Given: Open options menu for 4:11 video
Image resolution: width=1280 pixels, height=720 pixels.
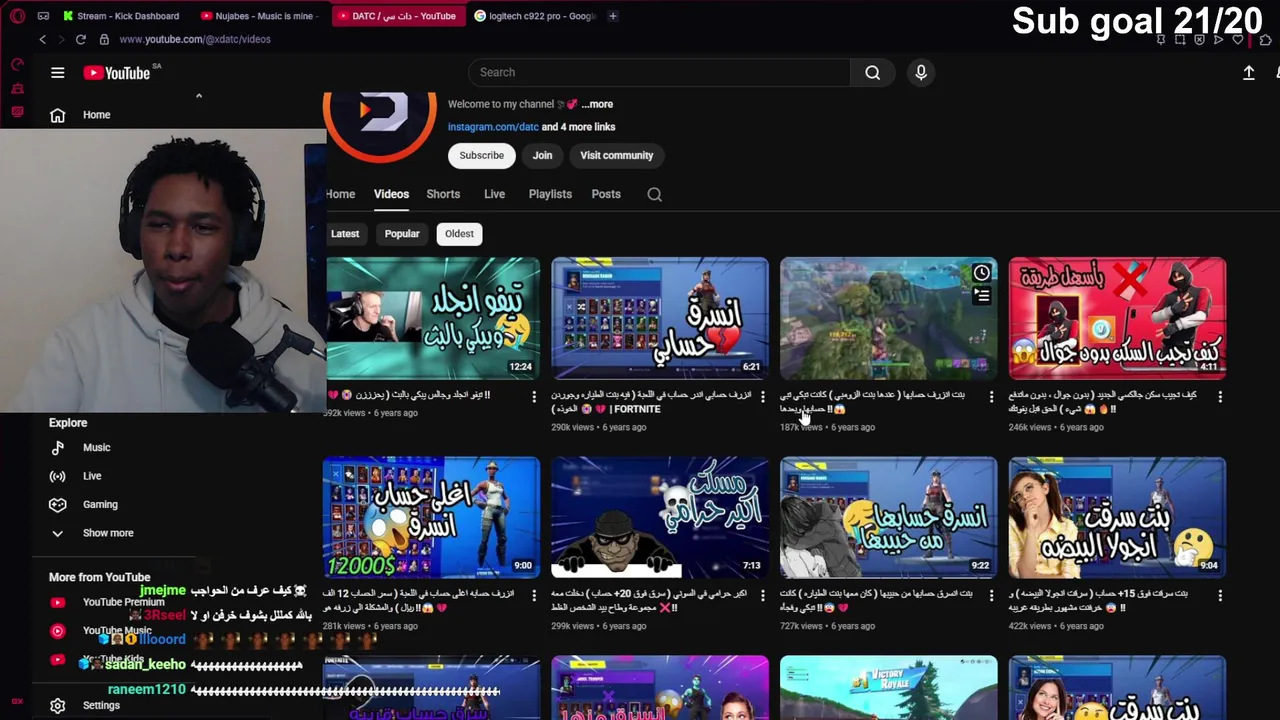Looking at the screenshot, I should coord(1220,397).
